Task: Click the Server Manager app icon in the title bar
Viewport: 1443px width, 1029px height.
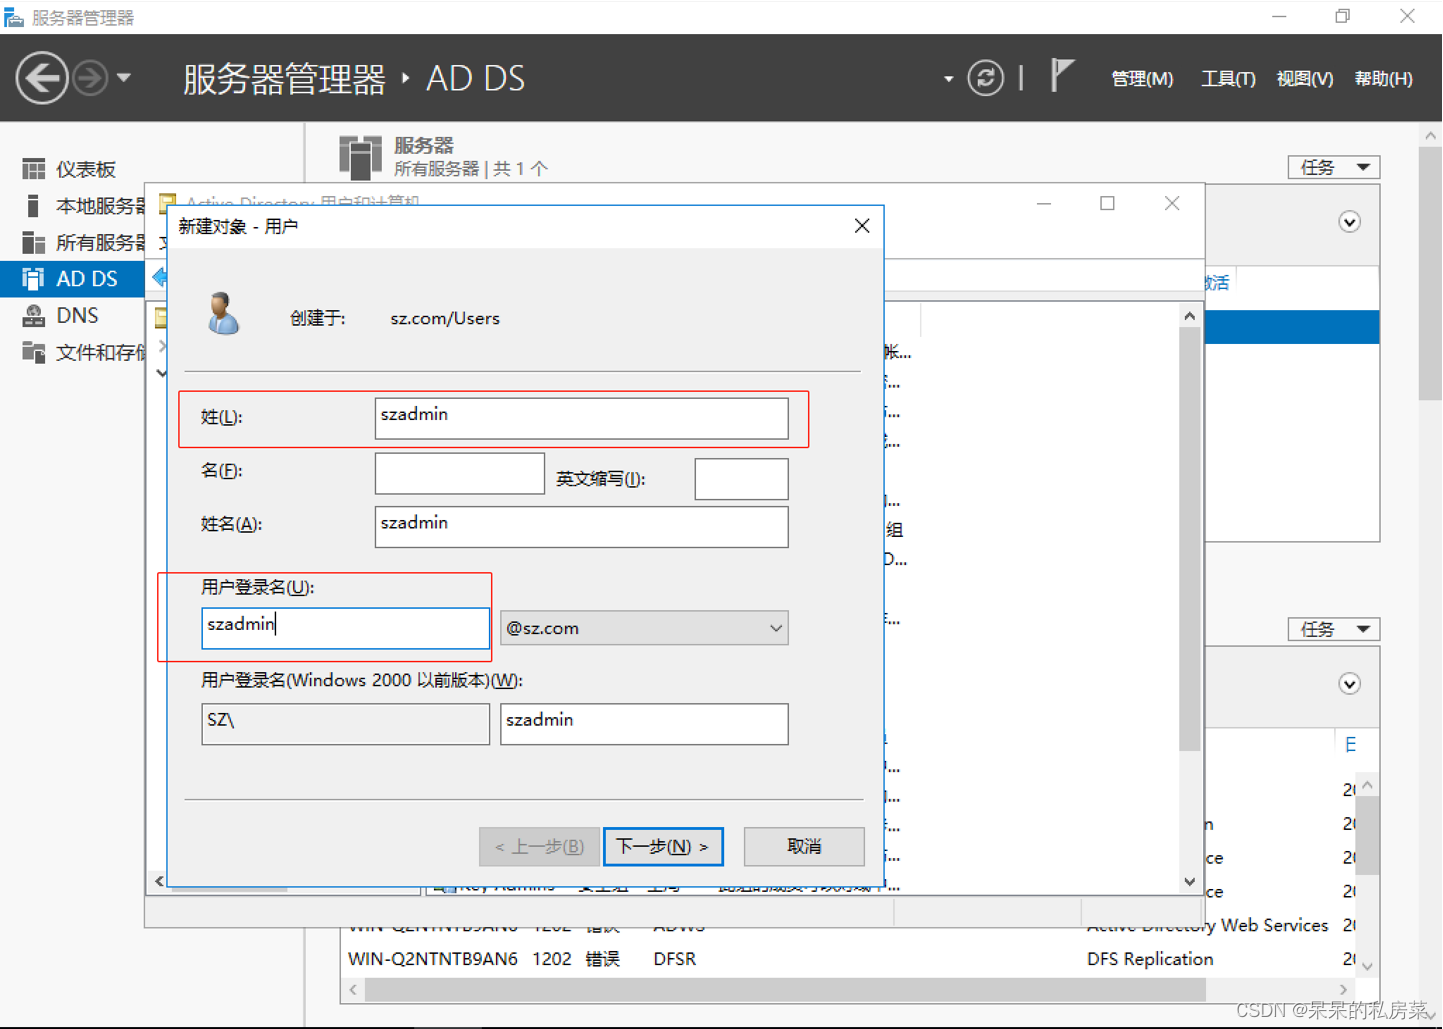Action: [13, 17]
